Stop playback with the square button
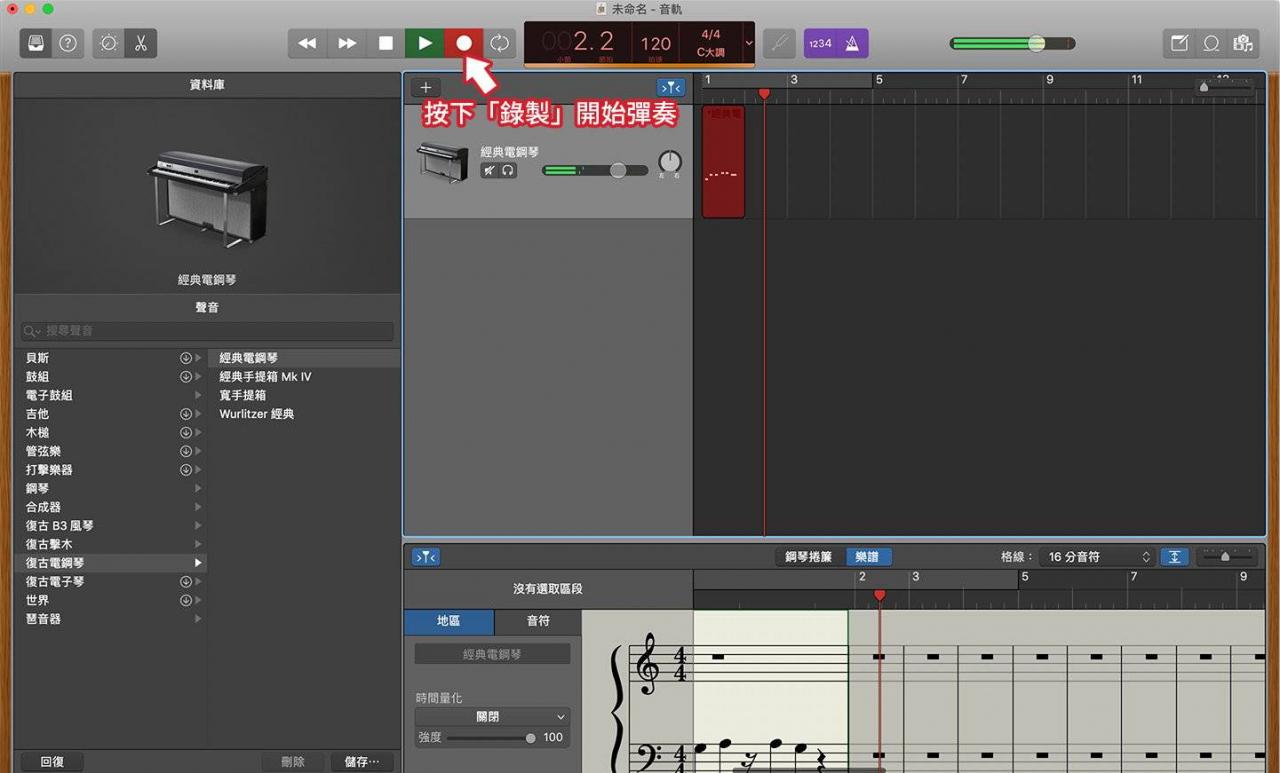This screenshot has height=773, width=1280. 386,43
